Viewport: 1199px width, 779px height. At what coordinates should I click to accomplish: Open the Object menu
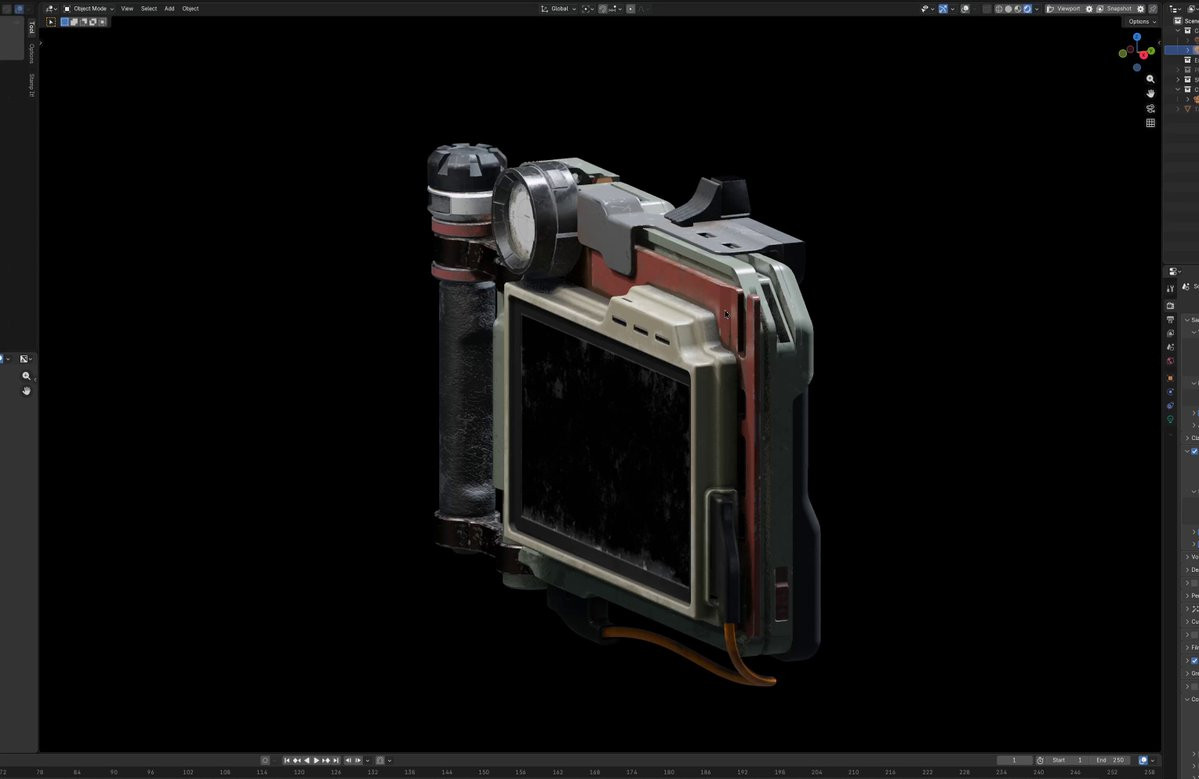(x=190, y=8)
